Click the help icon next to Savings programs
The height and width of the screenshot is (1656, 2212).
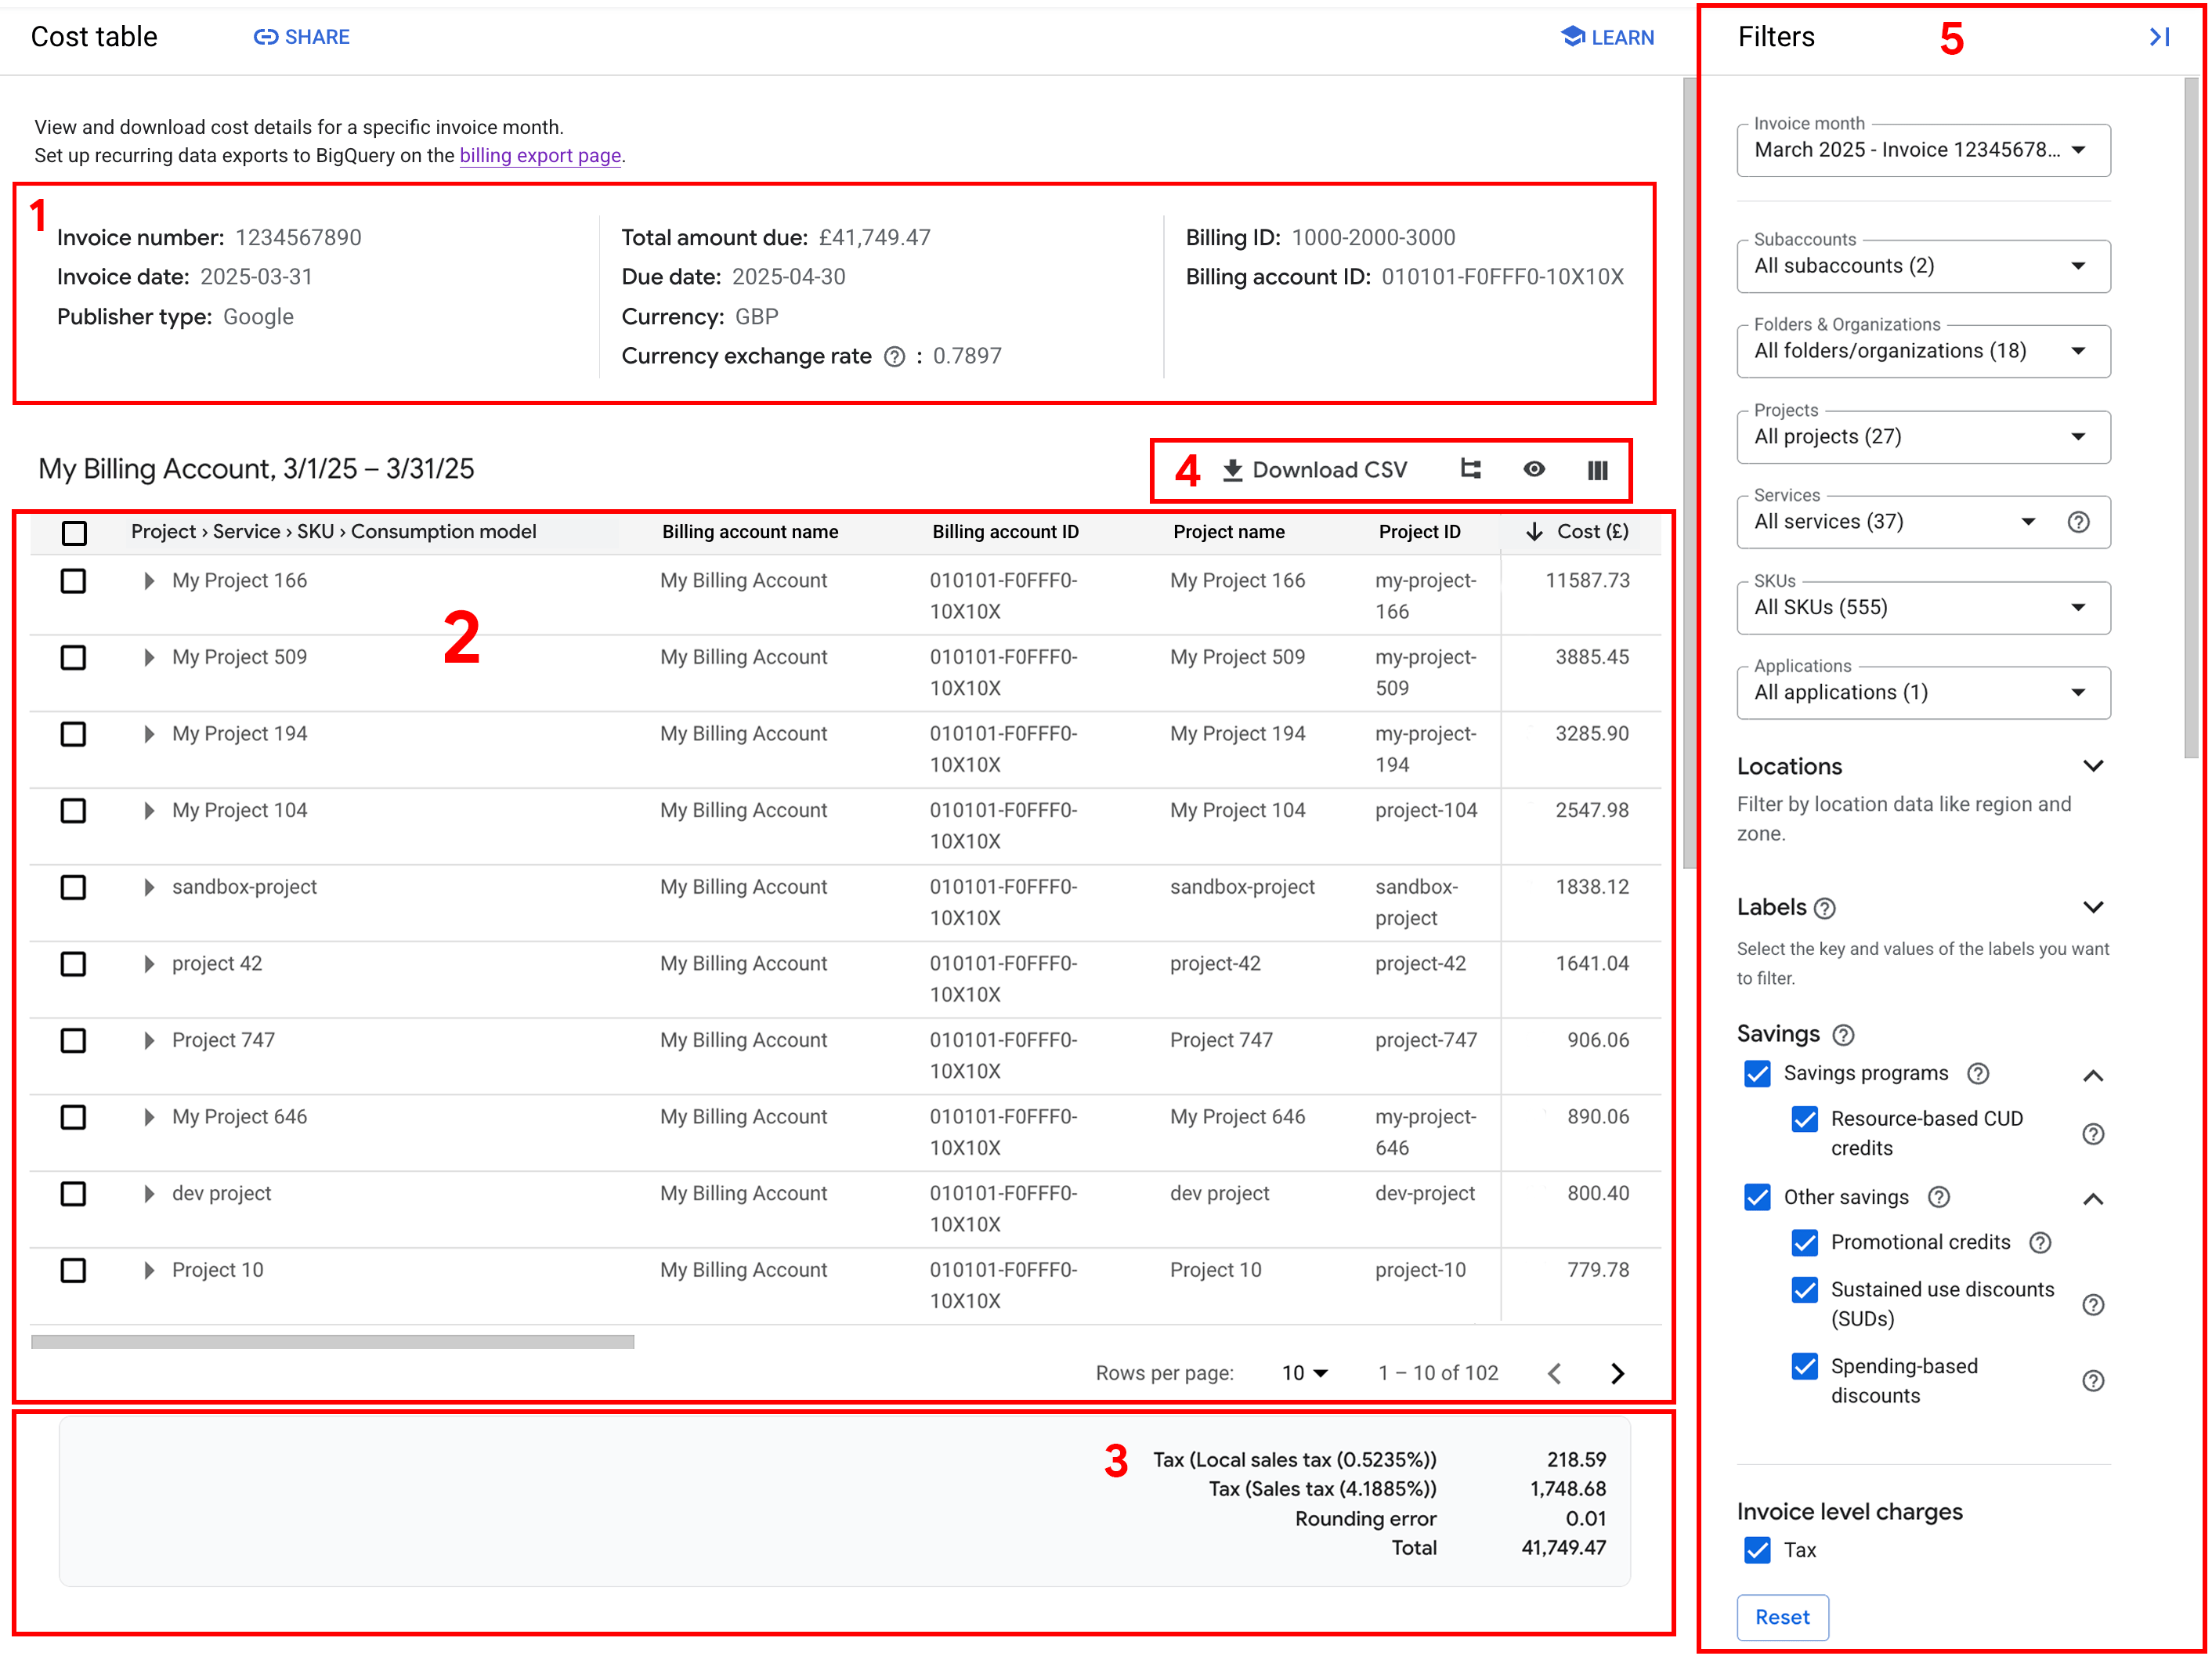click(x=1978, y=1073)
